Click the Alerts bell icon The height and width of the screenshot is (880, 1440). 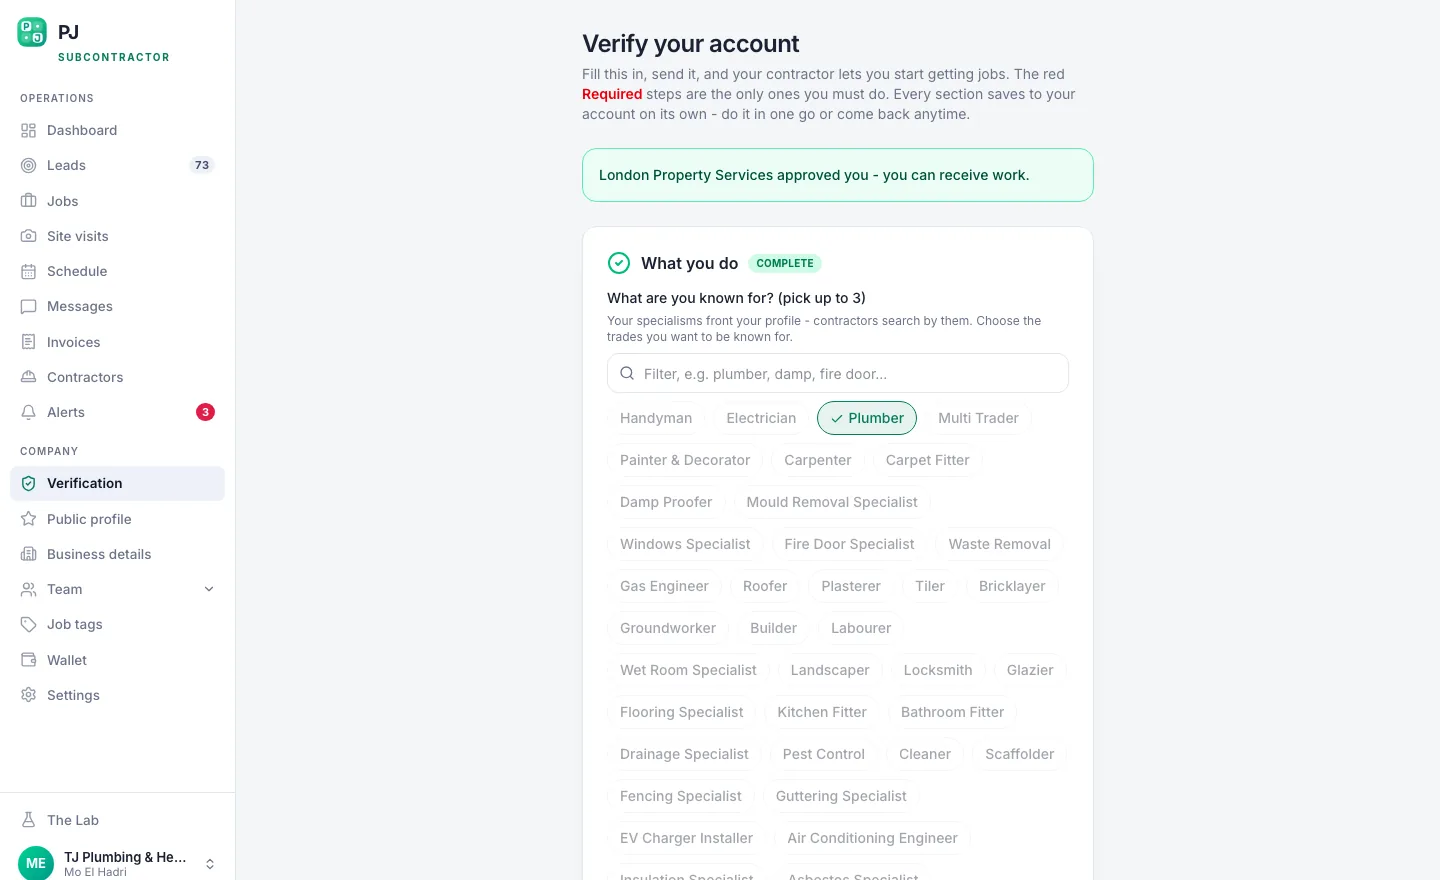click(28, 412)
